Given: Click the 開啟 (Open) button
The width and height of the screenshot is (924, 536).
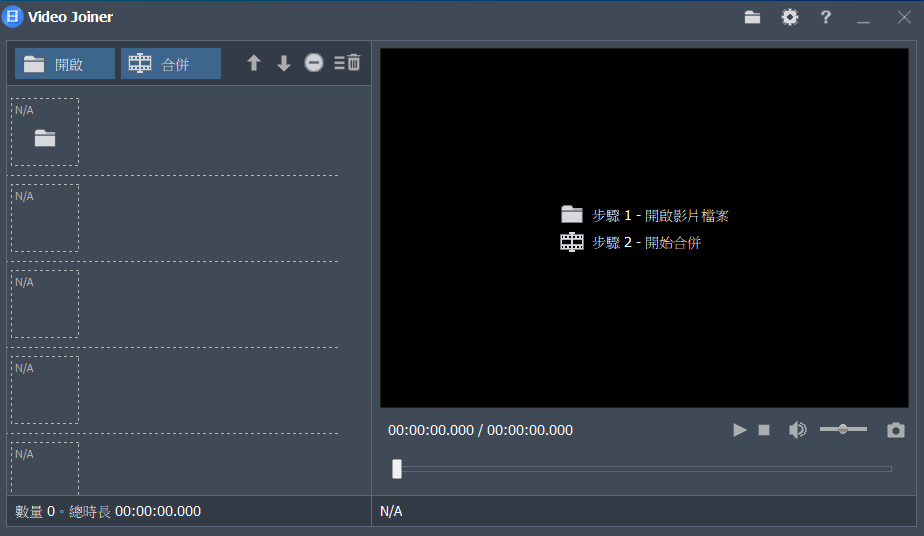Looking at the screenshot, I should [65, 64].
